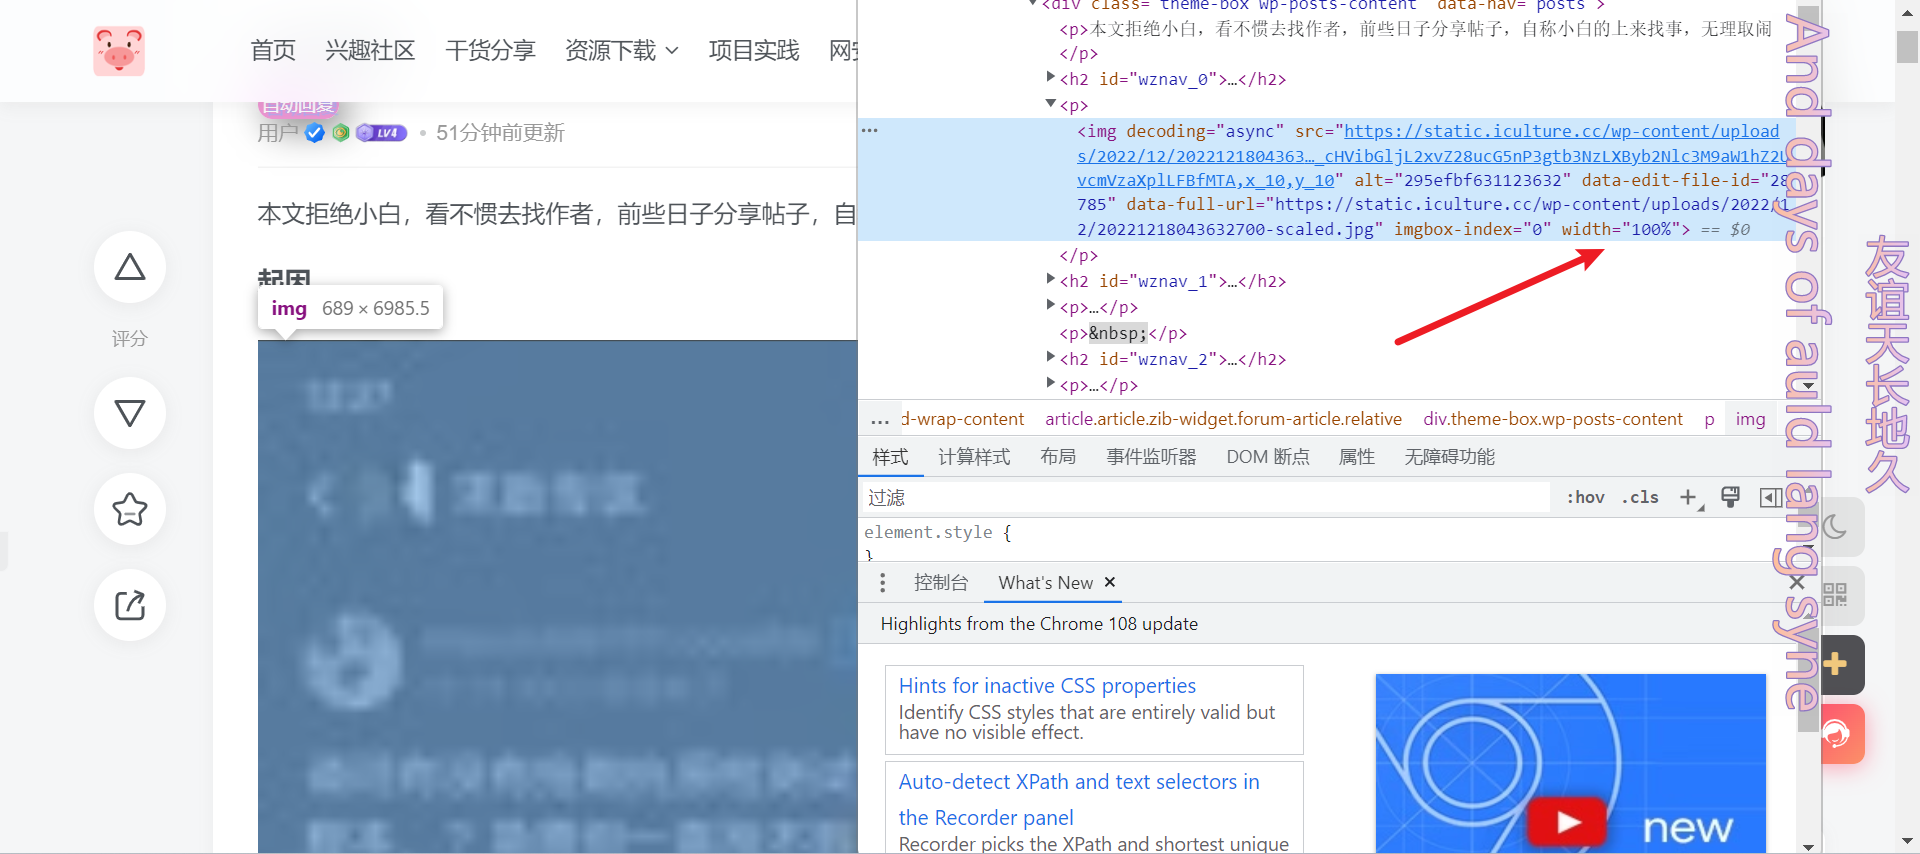Image resolution: width=1920 pixels, height=854 pixels.
Task: Open 干货分享 in the site navigation
Action: pos(490,51)
